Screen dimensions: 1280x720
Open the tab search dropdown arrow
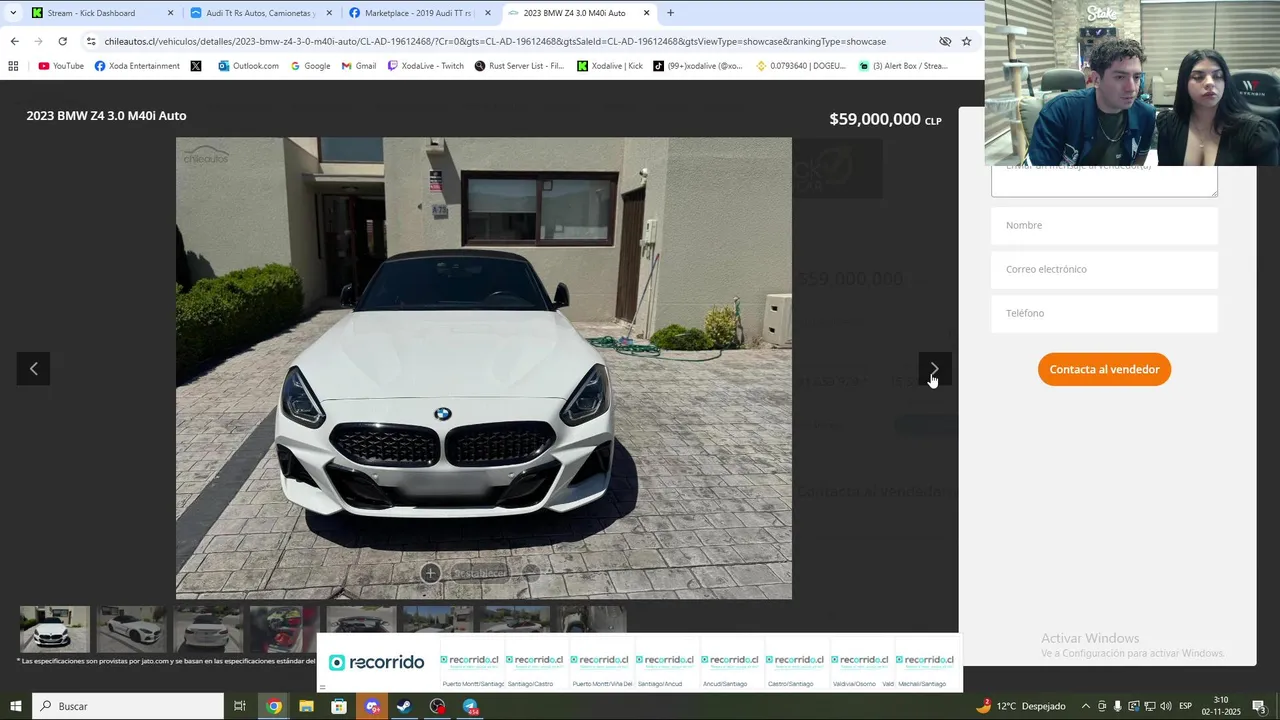coord(13,13)
